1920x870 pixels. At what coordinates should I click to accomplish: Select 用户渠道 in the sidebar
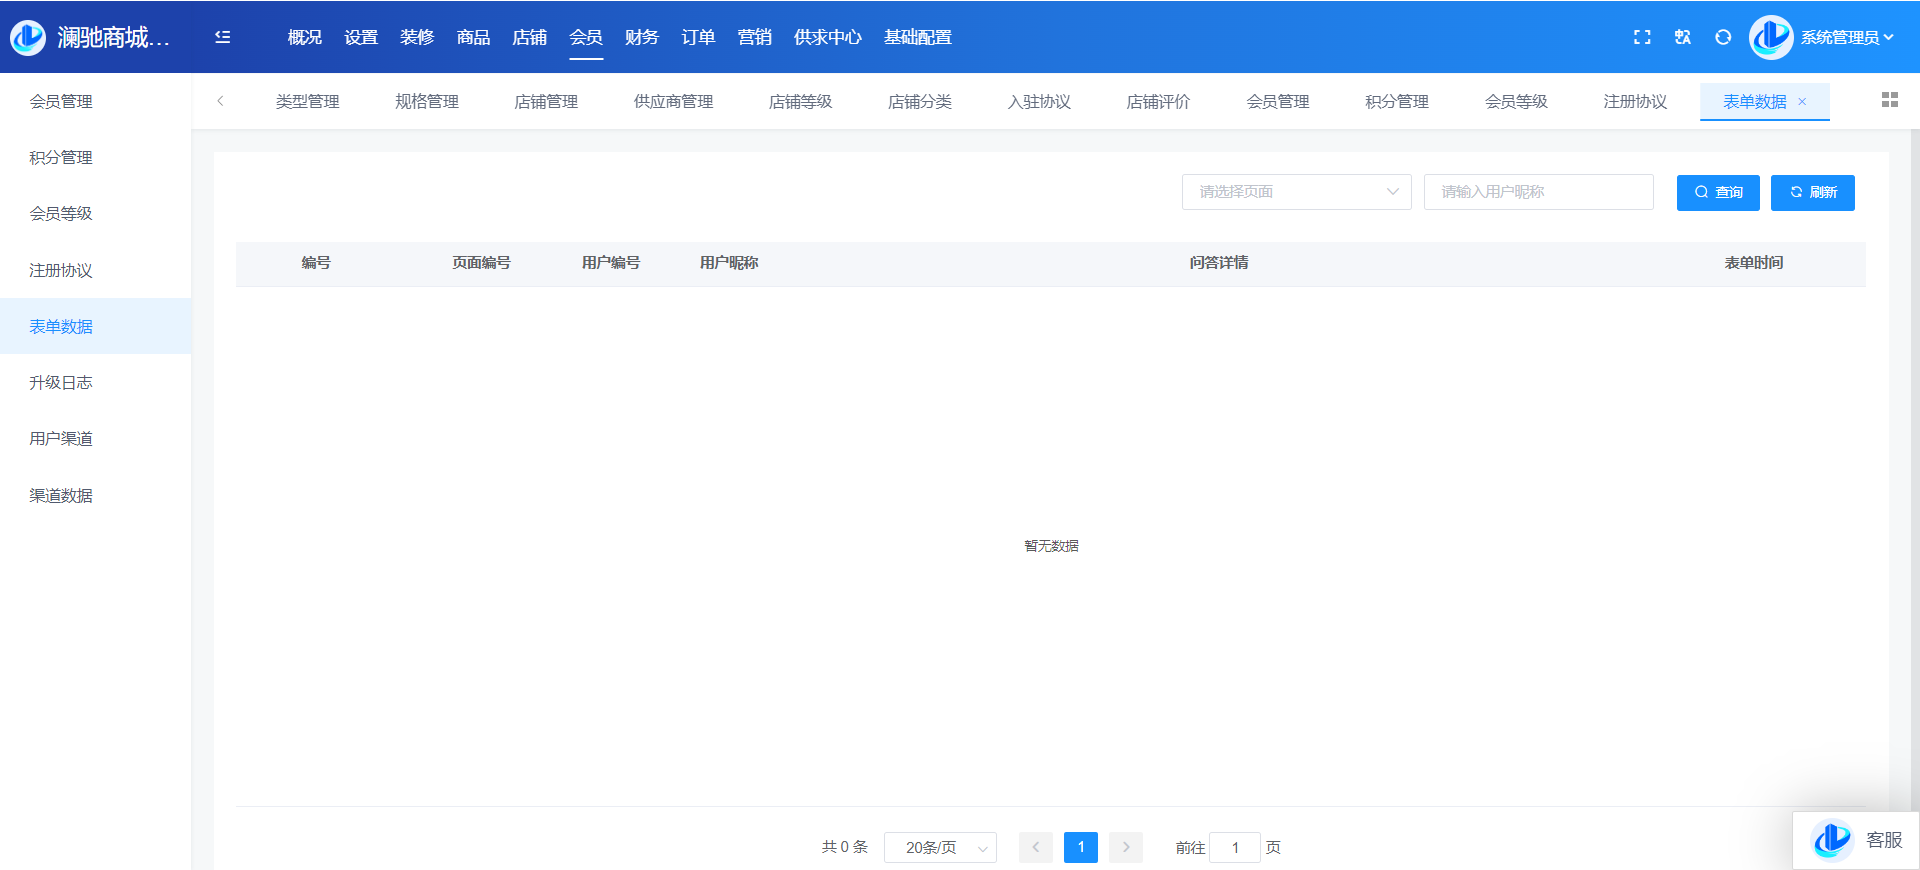(61, 439)
